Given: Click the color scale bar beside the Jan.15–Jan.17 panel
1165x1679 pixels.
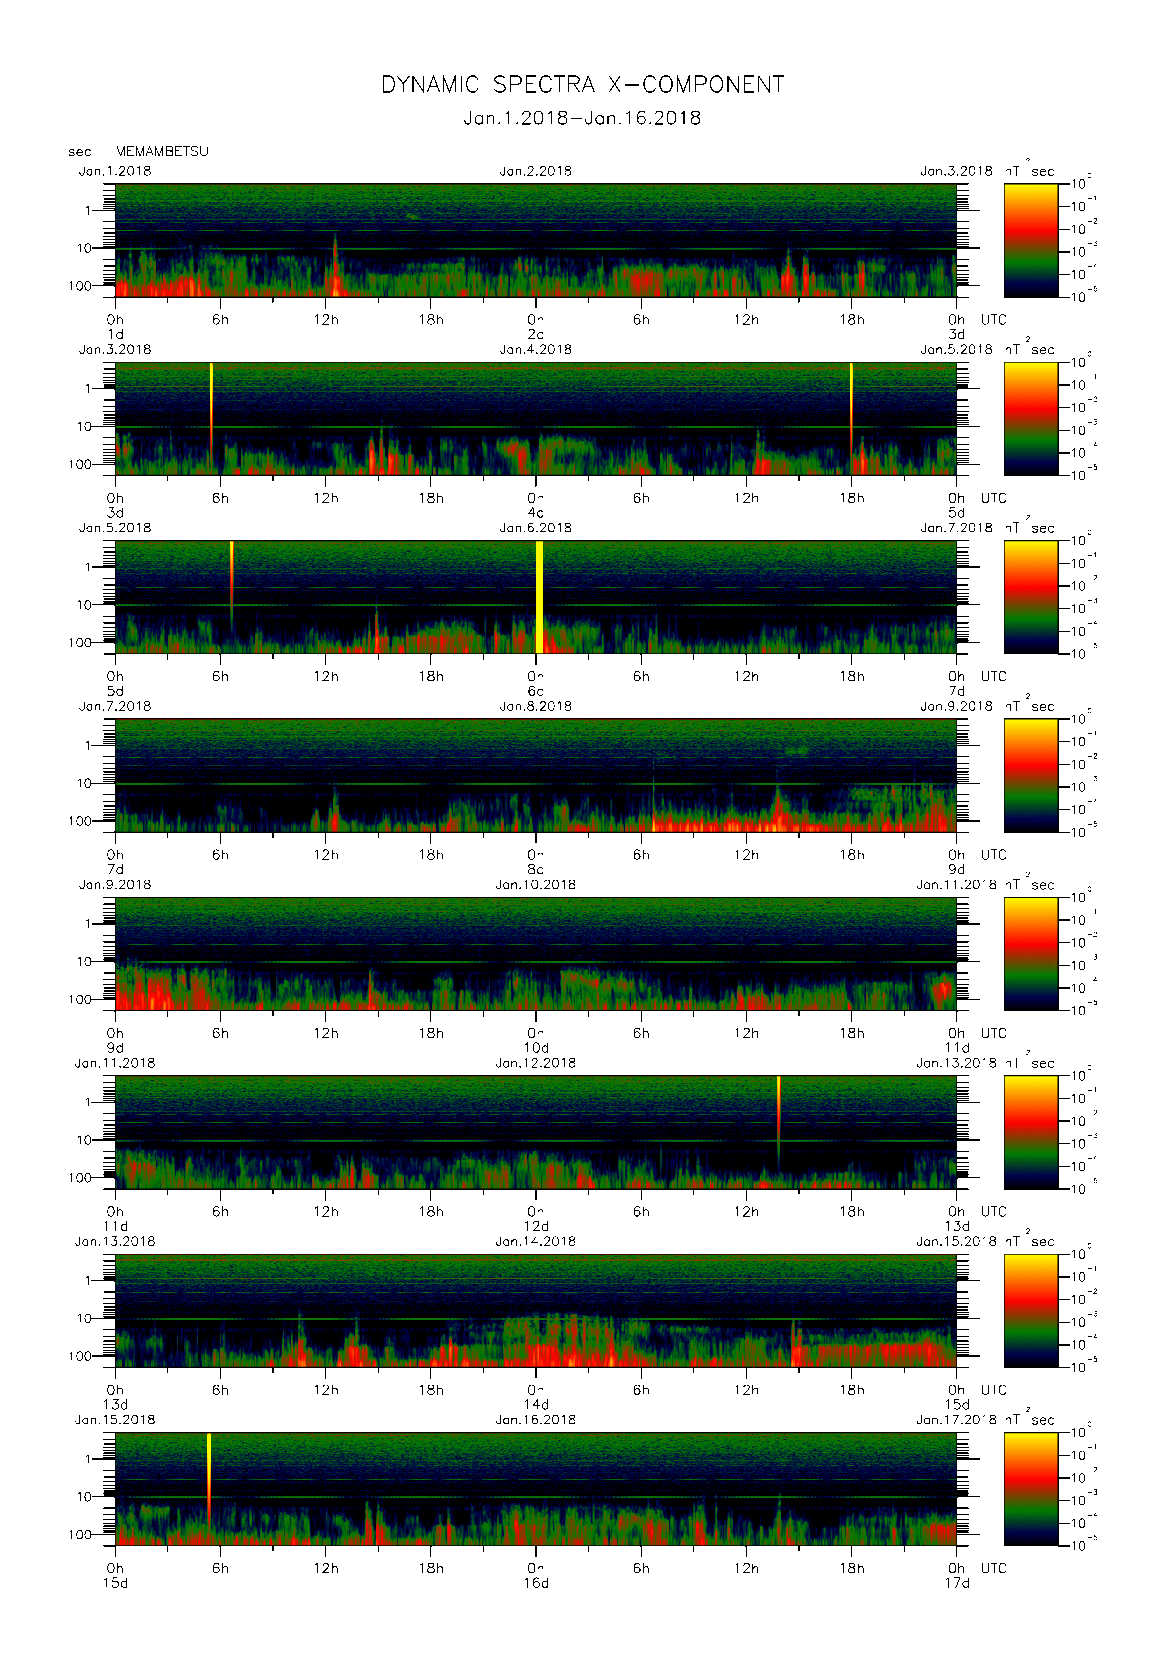Looking at the screenshot, I should [x=1031, y=1489].
